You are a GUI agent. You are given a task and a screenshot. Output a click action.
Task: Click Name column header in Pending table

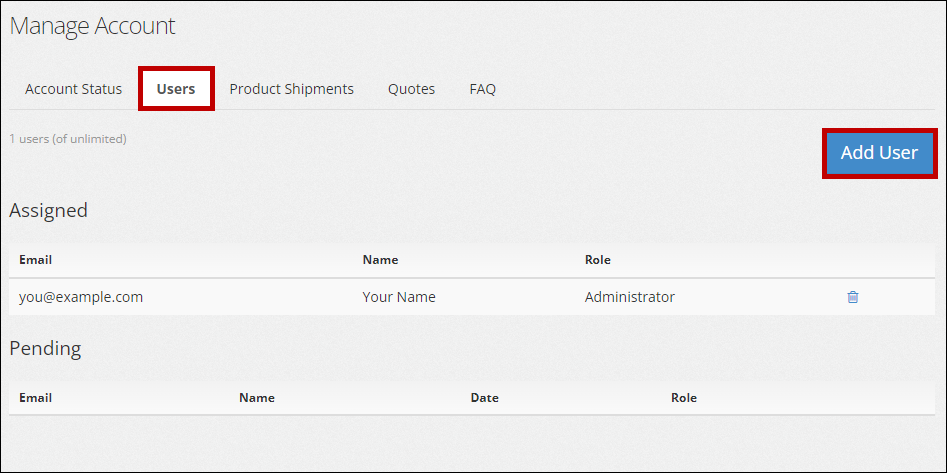coord(256,398)
